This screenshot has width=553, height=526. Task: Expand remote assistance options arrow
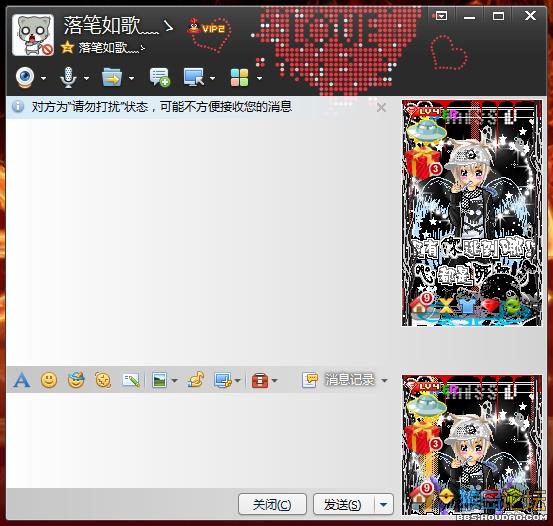pyautogui.click(x=212, y=78)
